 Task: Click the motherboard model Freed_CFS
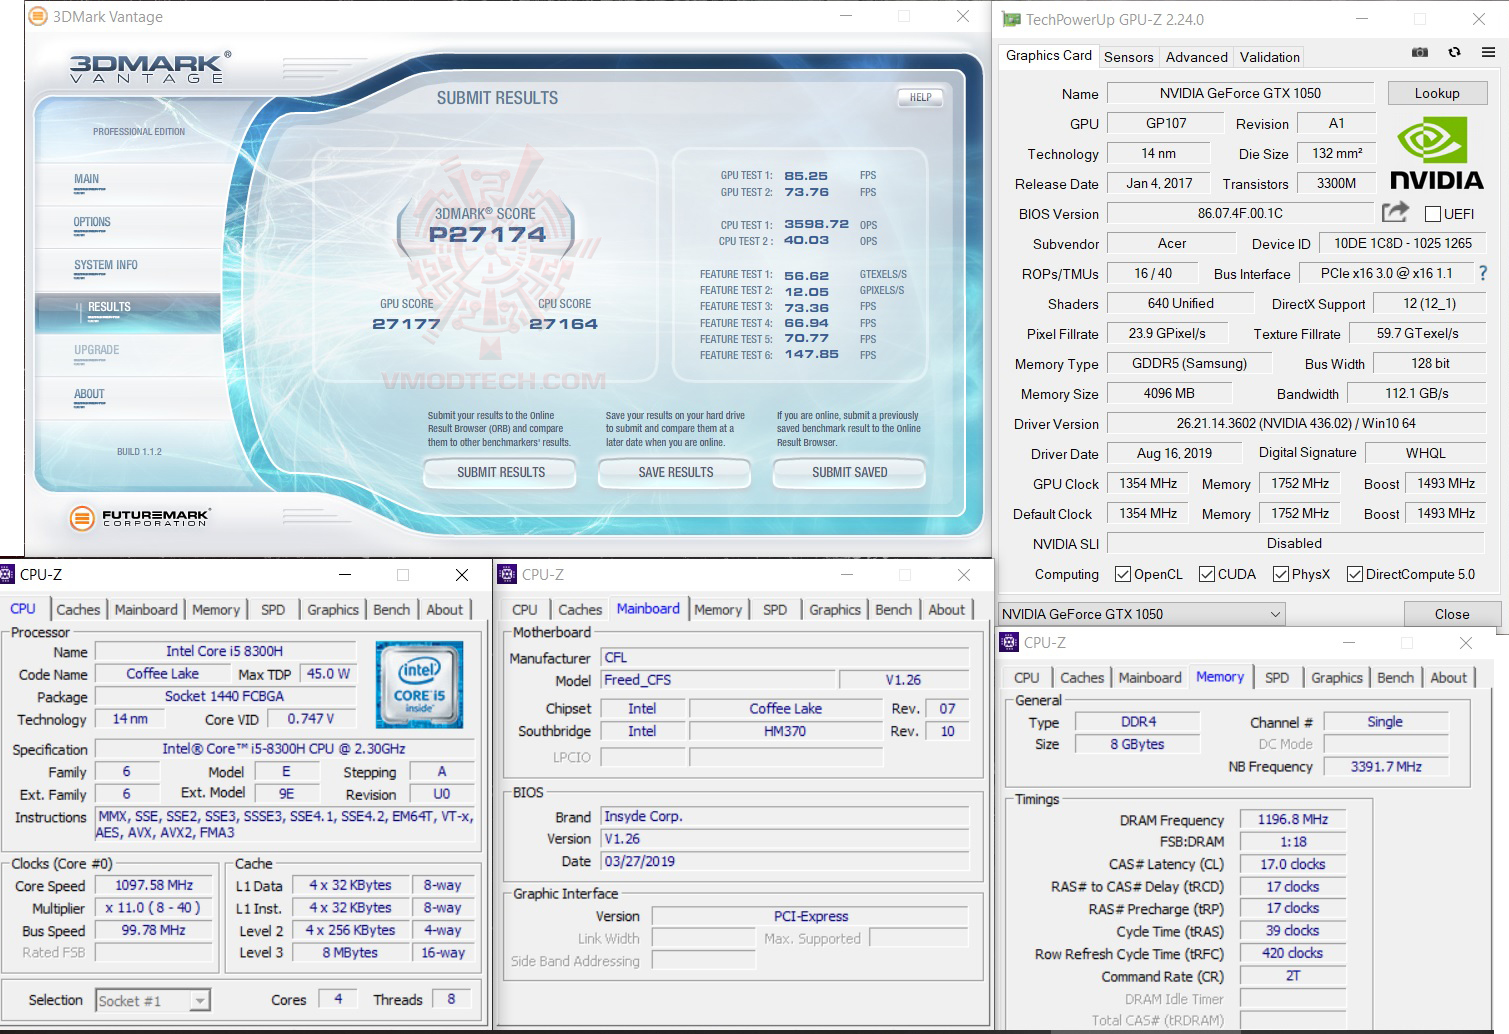716,680
